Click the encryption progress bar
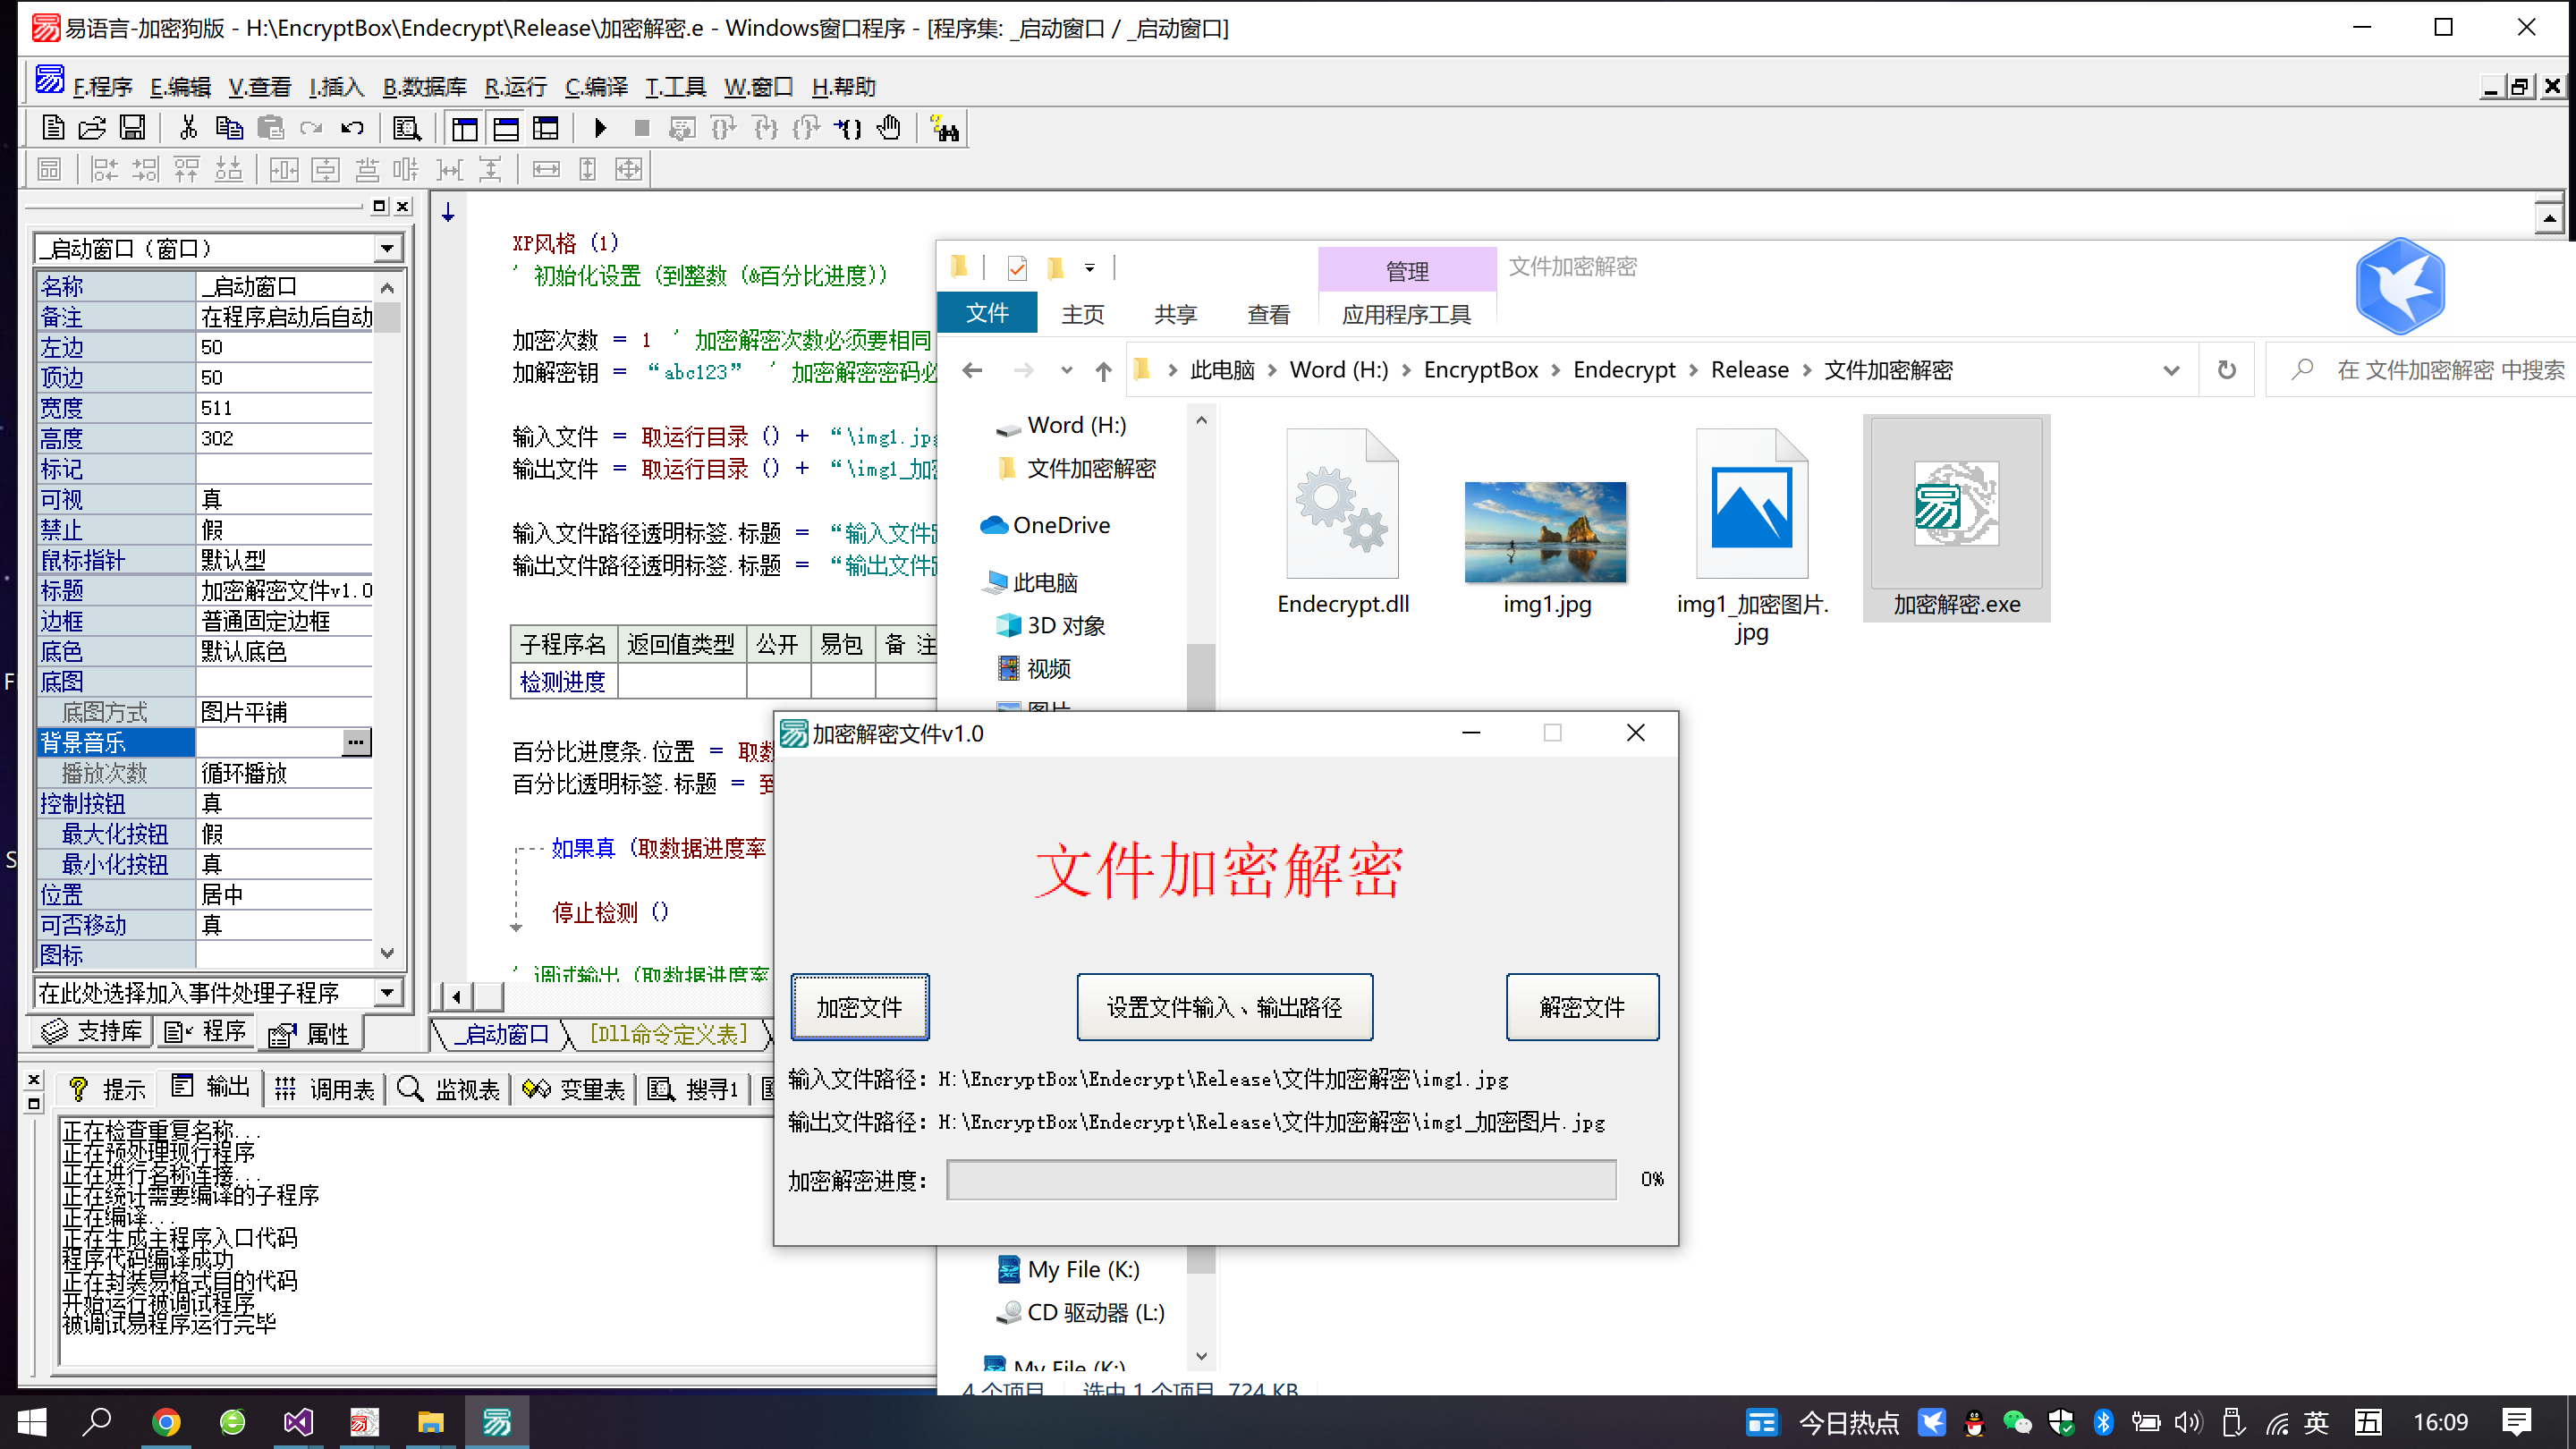2576x1449 pixels. [x=1281, y=1180]
